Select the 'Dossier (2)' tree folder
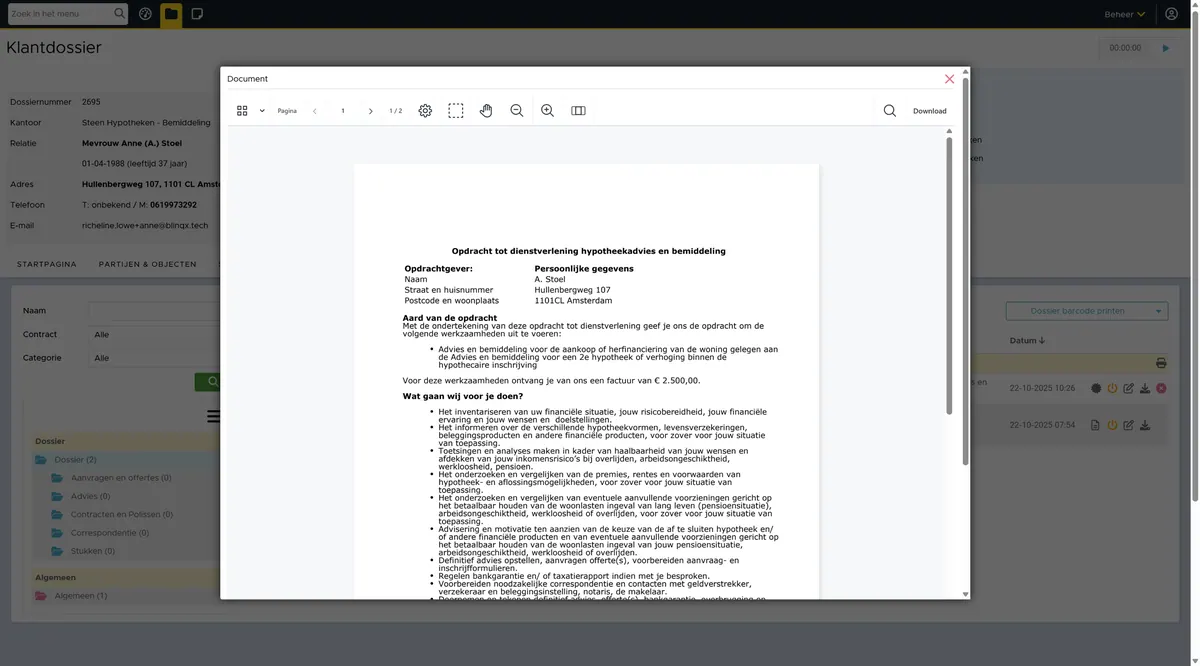This screenshot has height=666, width=1200. 76,460
